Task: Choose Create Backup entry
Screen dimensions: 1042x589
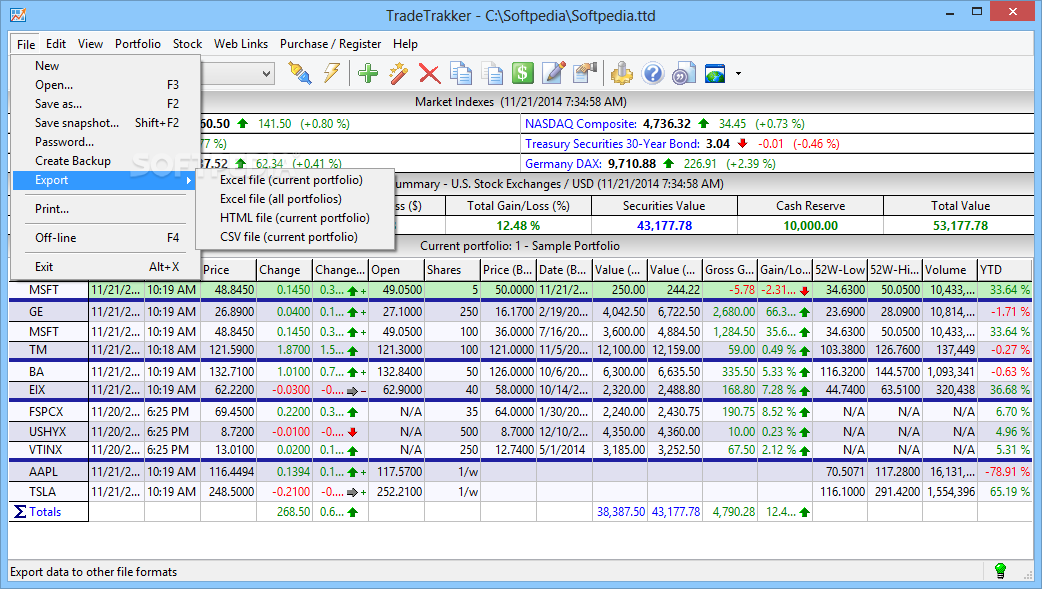Action: pos(106,161)
